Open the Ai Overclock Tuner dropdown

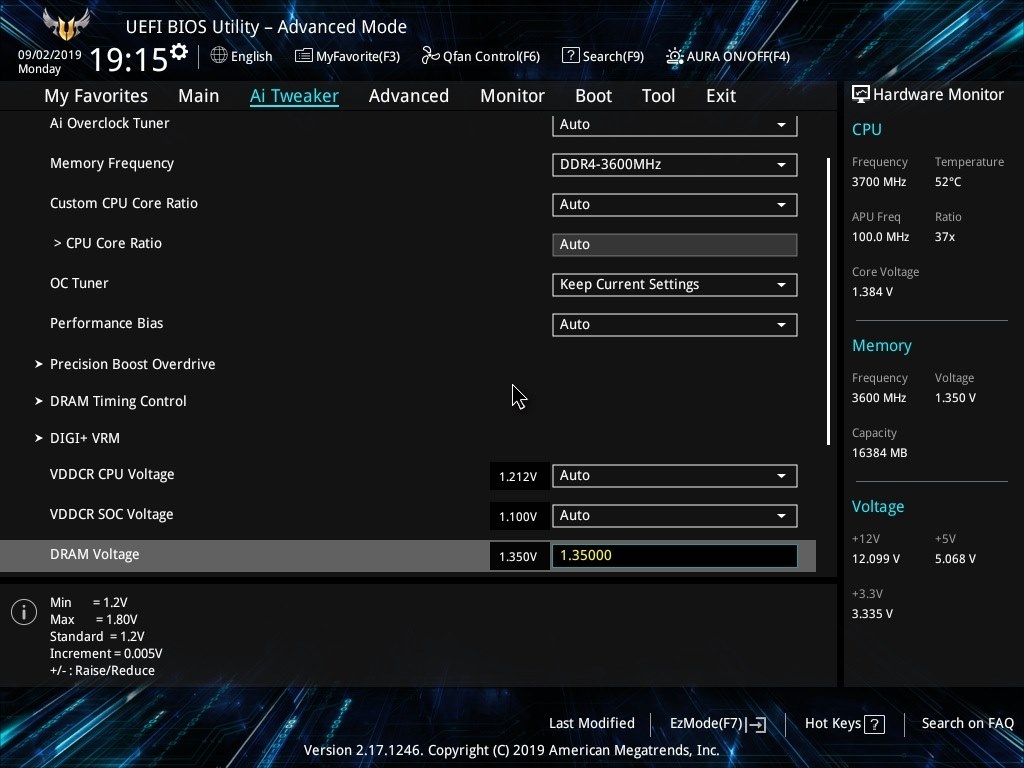tap(675, 125)
